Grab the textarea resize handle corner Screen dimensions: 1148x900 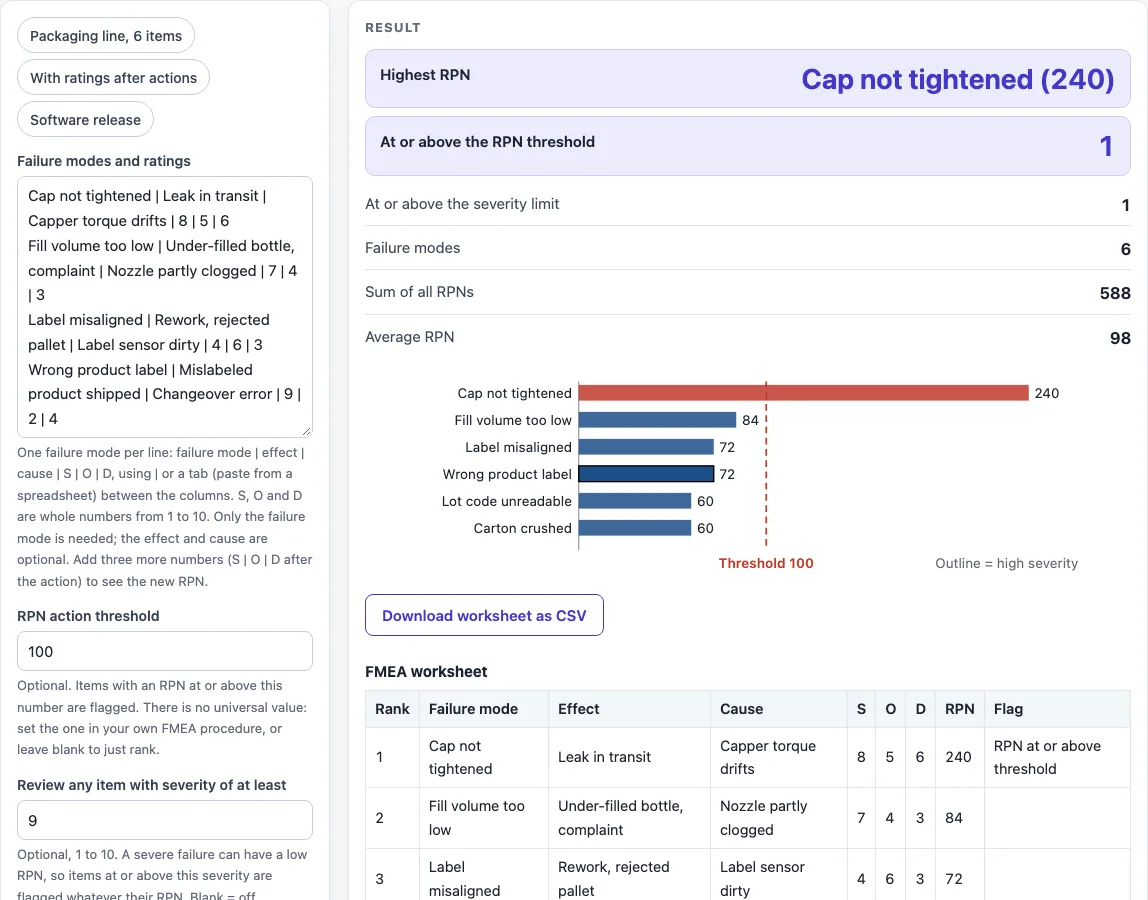pos(307,431)
